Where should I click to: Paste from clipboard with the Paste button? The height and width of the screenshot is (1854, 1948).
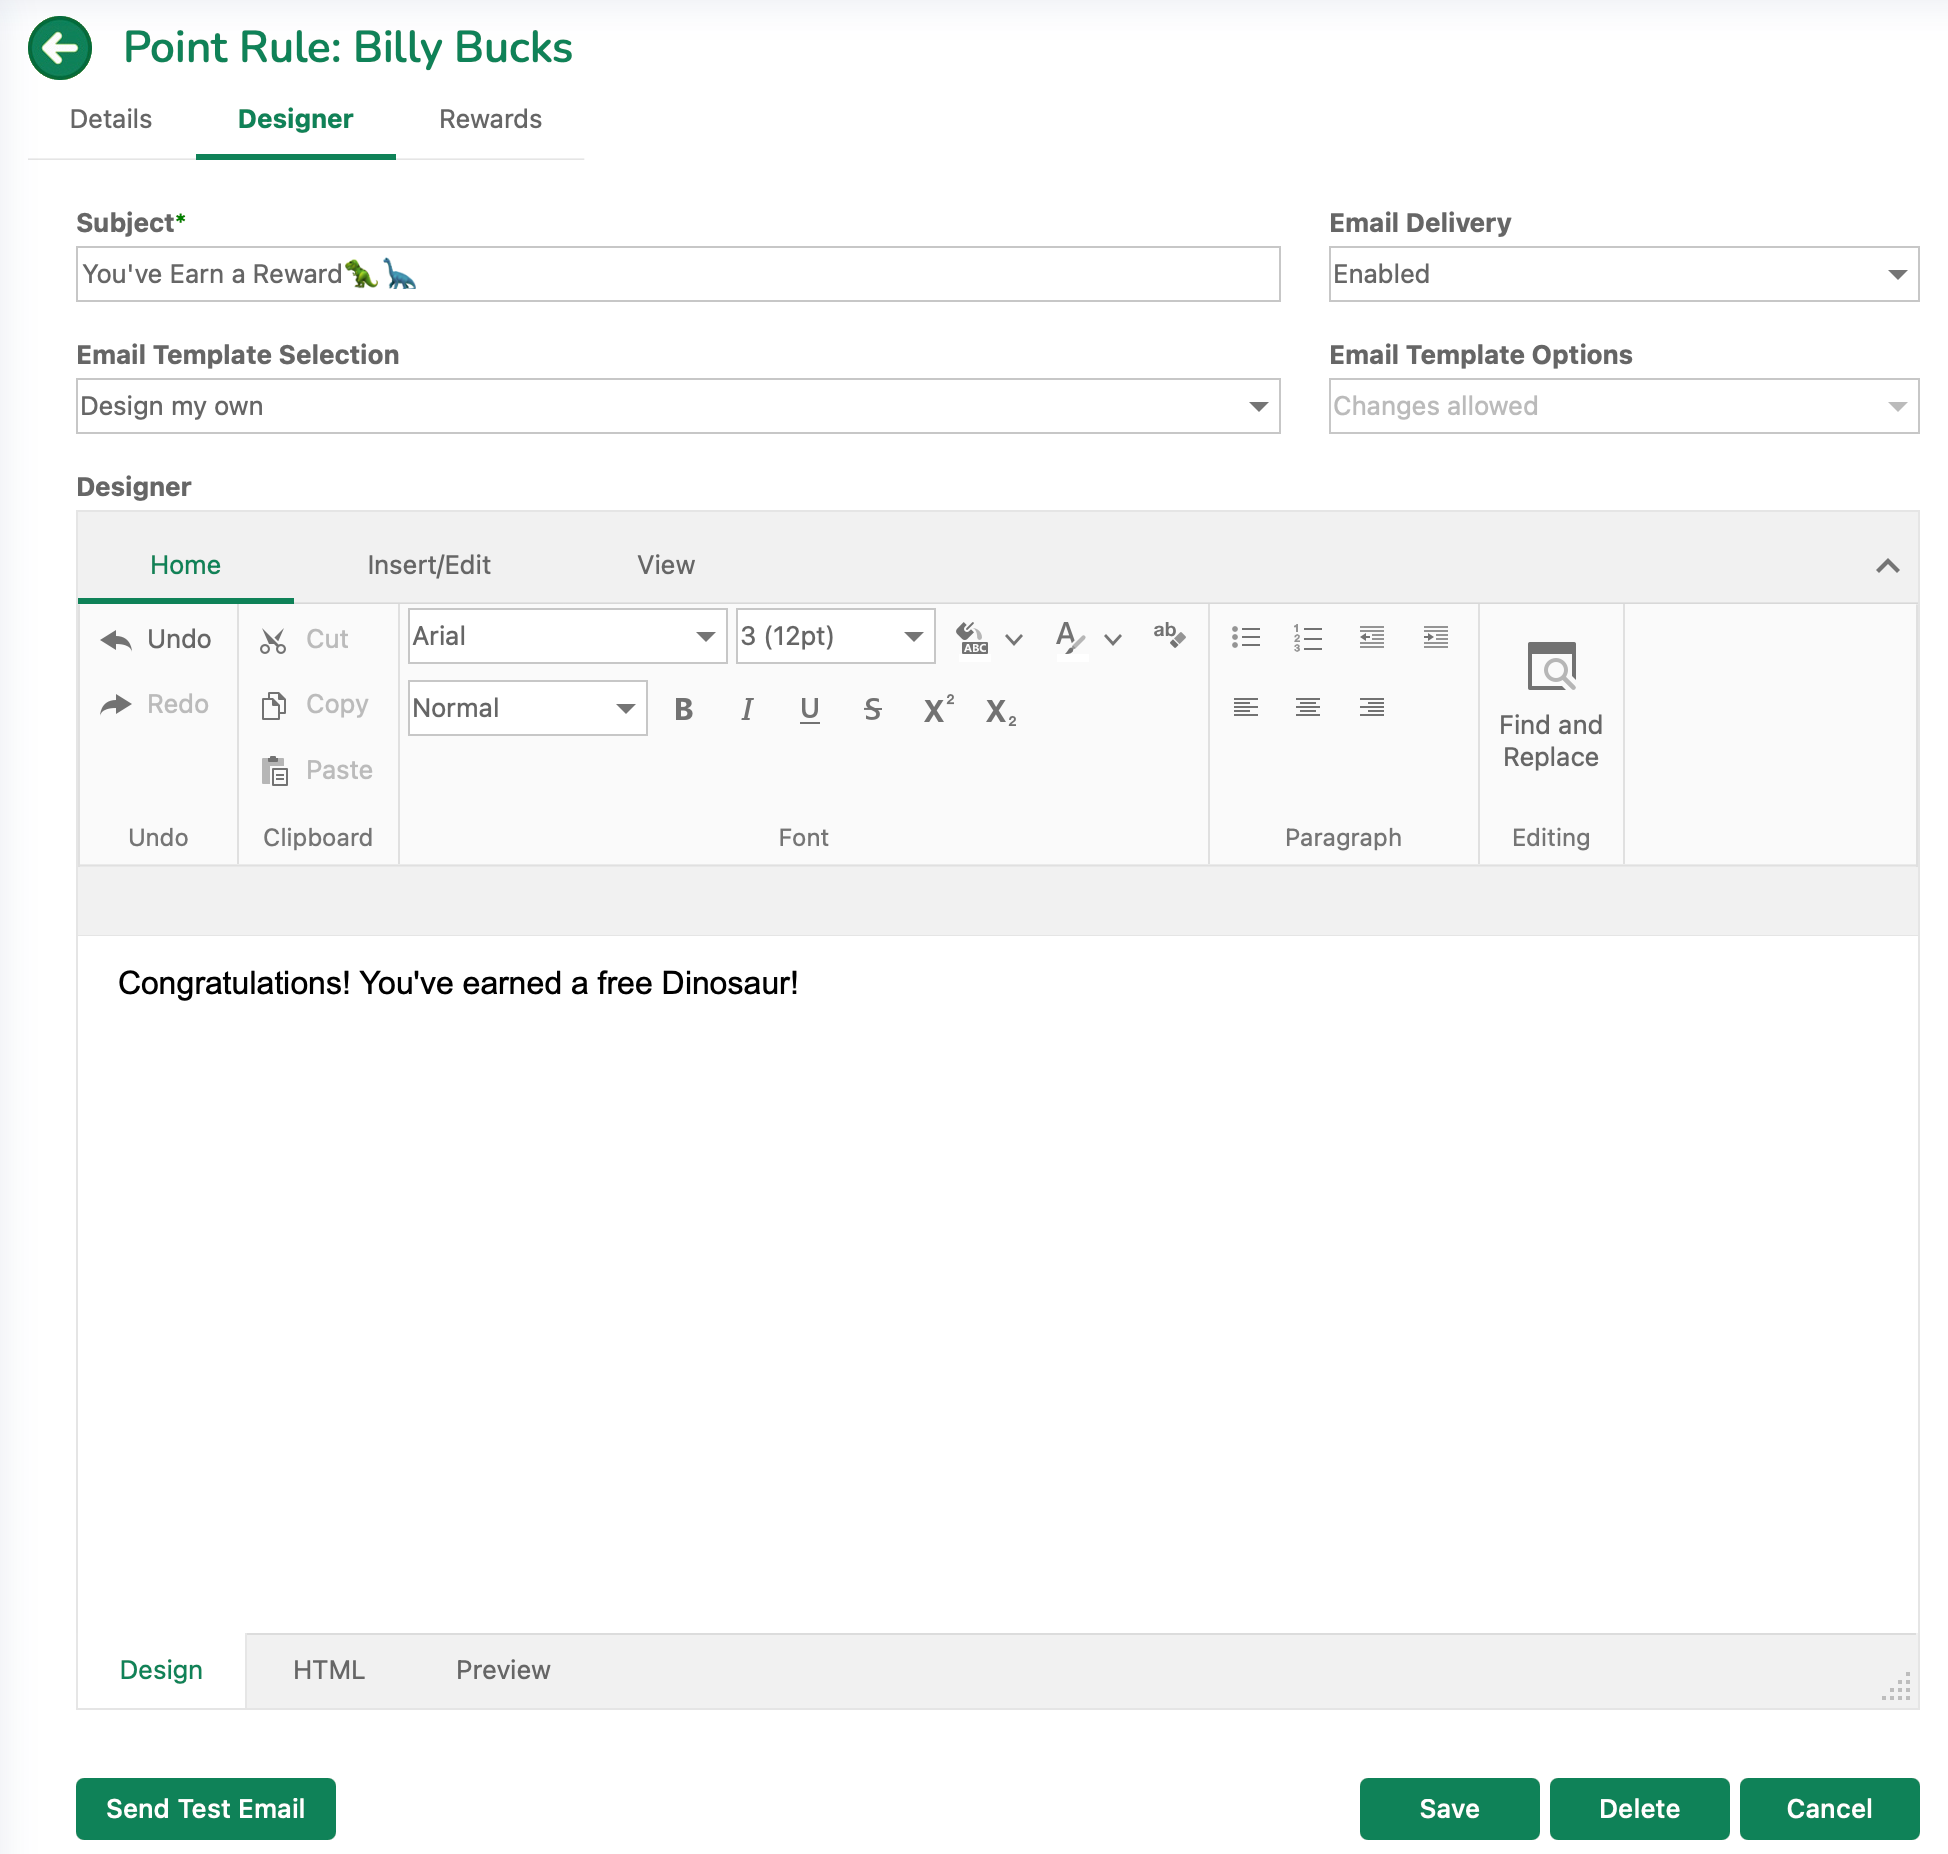click(x=317, y=770)
